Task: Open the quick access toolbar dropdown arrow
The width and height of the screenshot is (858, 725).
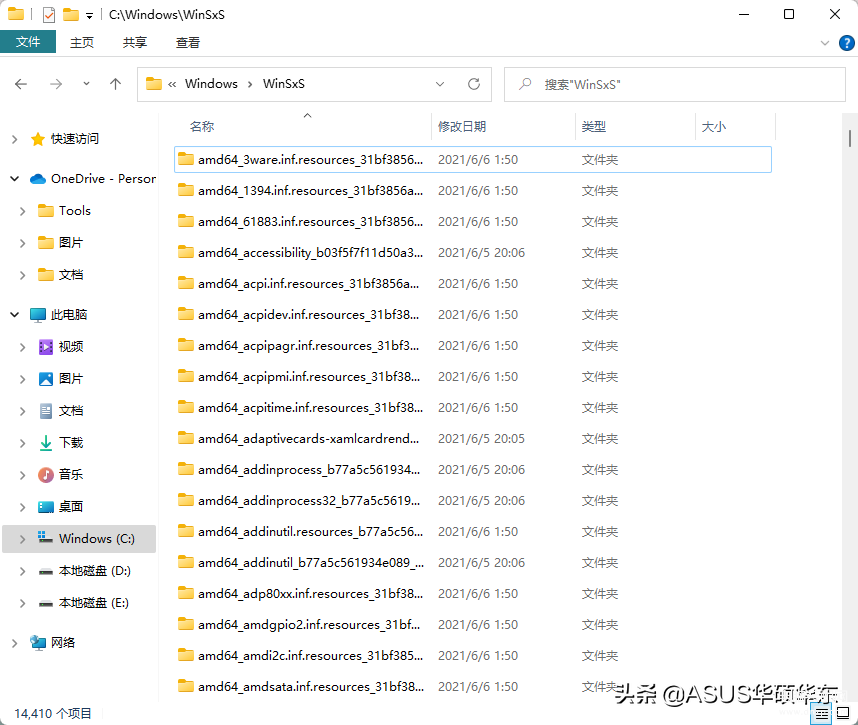Action: coord(89,16)
